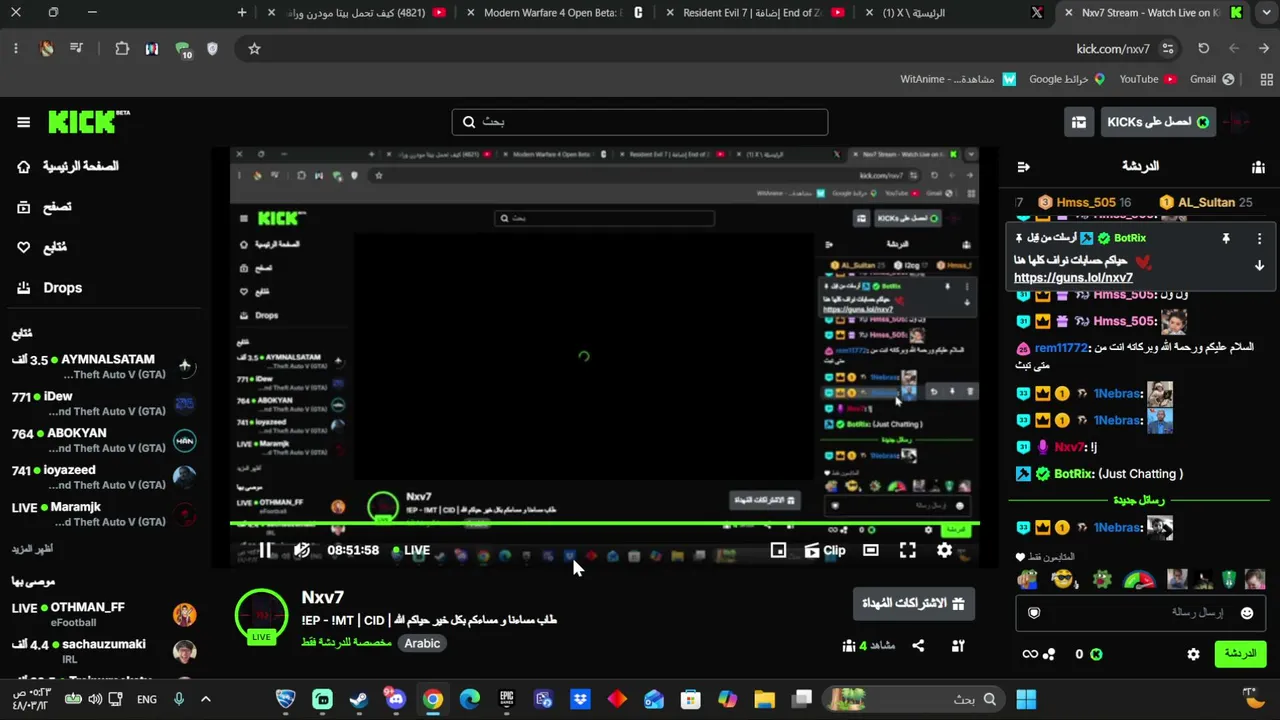The image size is (1280, 720).
Task: Open the Following heart icon beside متابع
Action: tap(24, 247)
